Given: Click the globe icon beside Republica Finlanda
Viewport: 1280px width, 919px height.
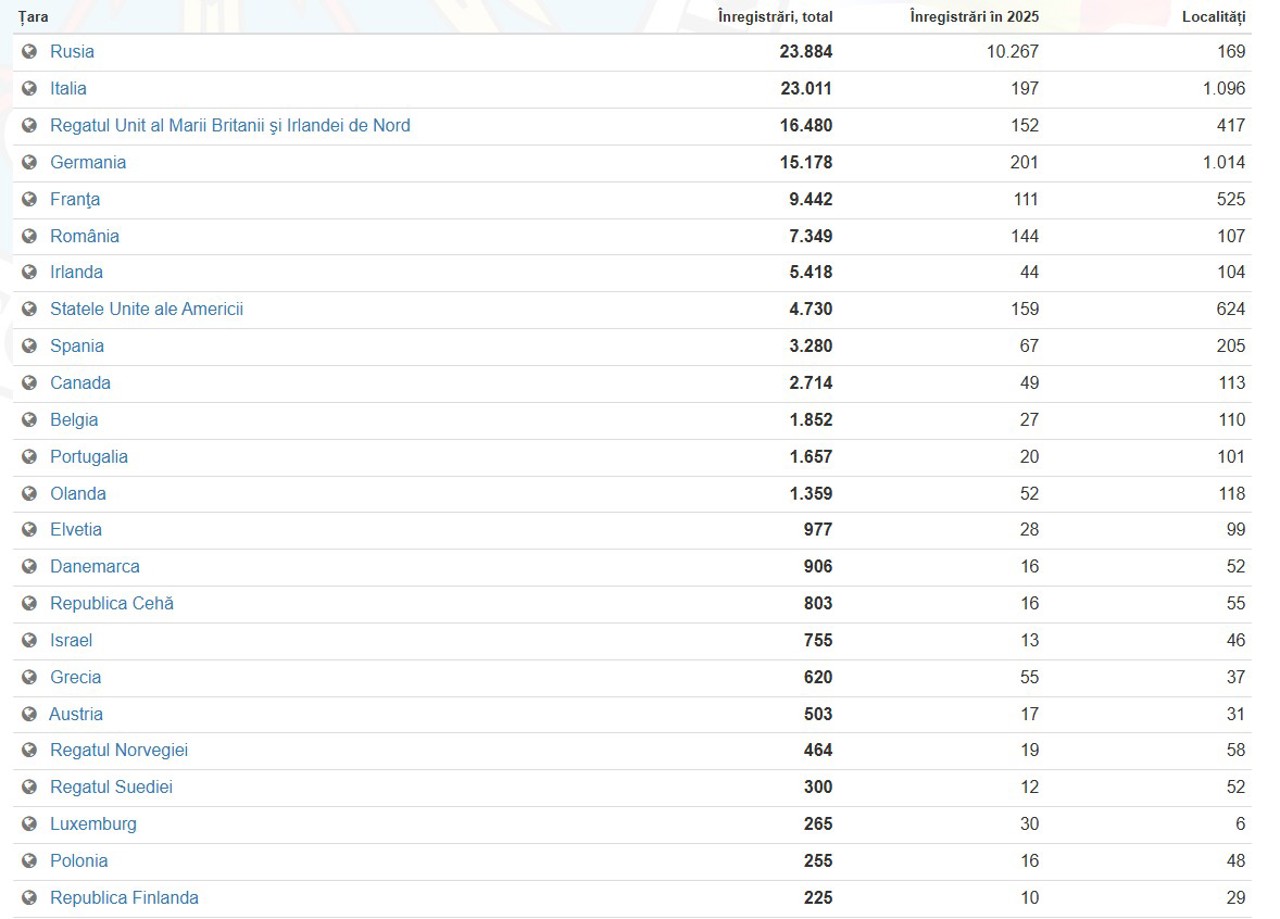Looking at the screenshot, I should click(29, 898).
